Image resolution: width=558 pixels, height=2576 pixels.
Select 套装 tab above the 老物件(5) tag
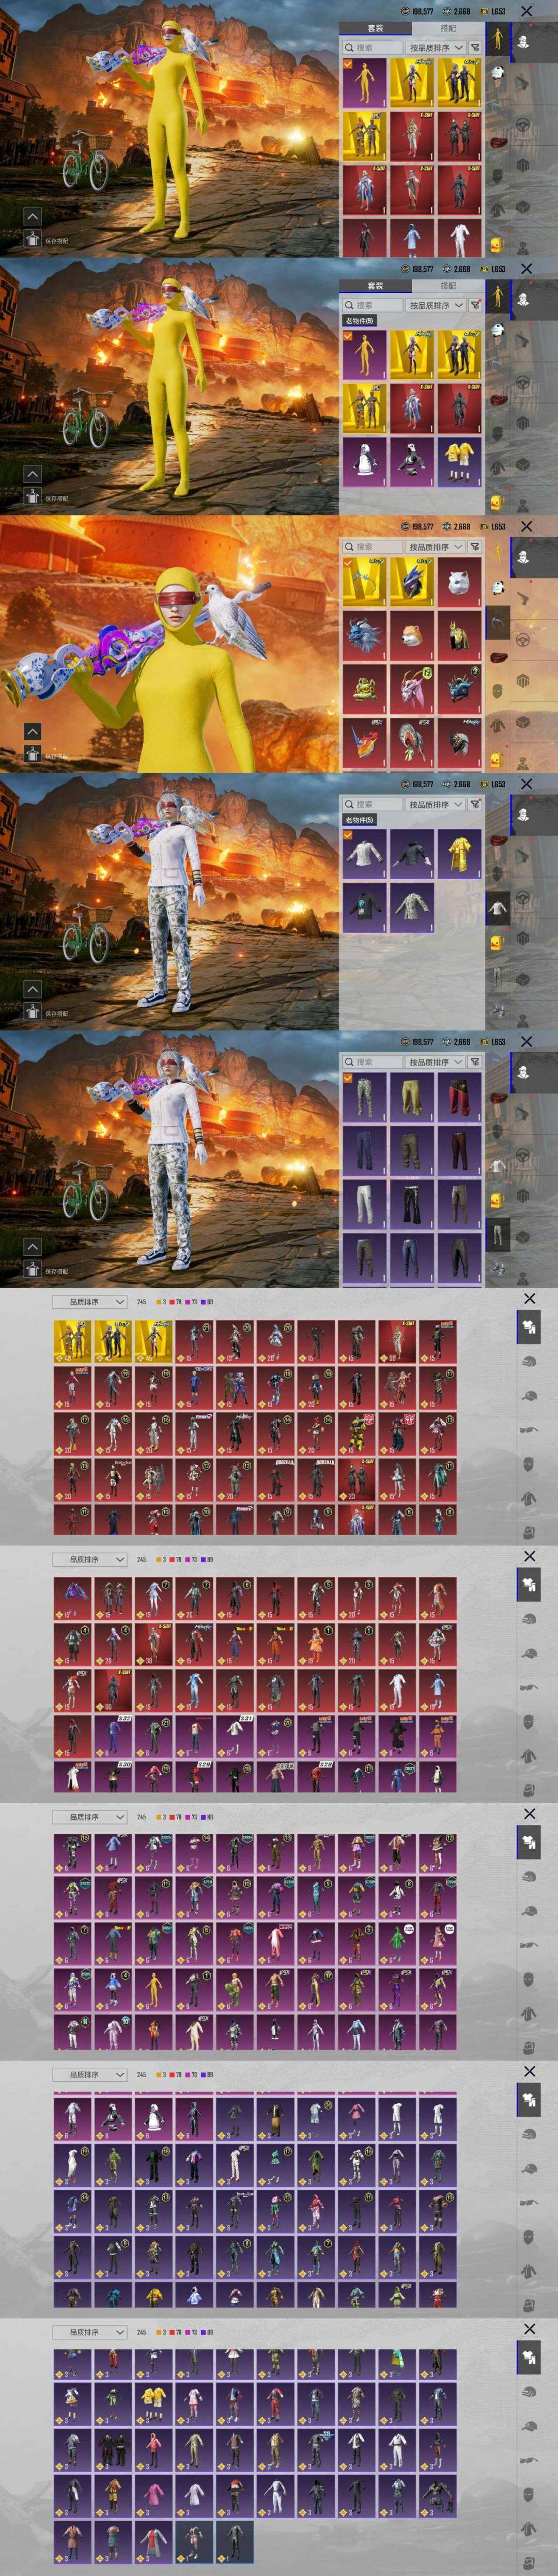375,286
